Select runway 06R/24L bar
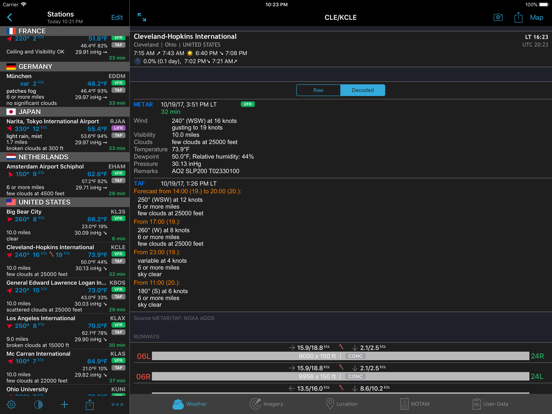Image resolution: width=552 pixels, height=414 pixels. pyautogui.click(x=340, y=376)
